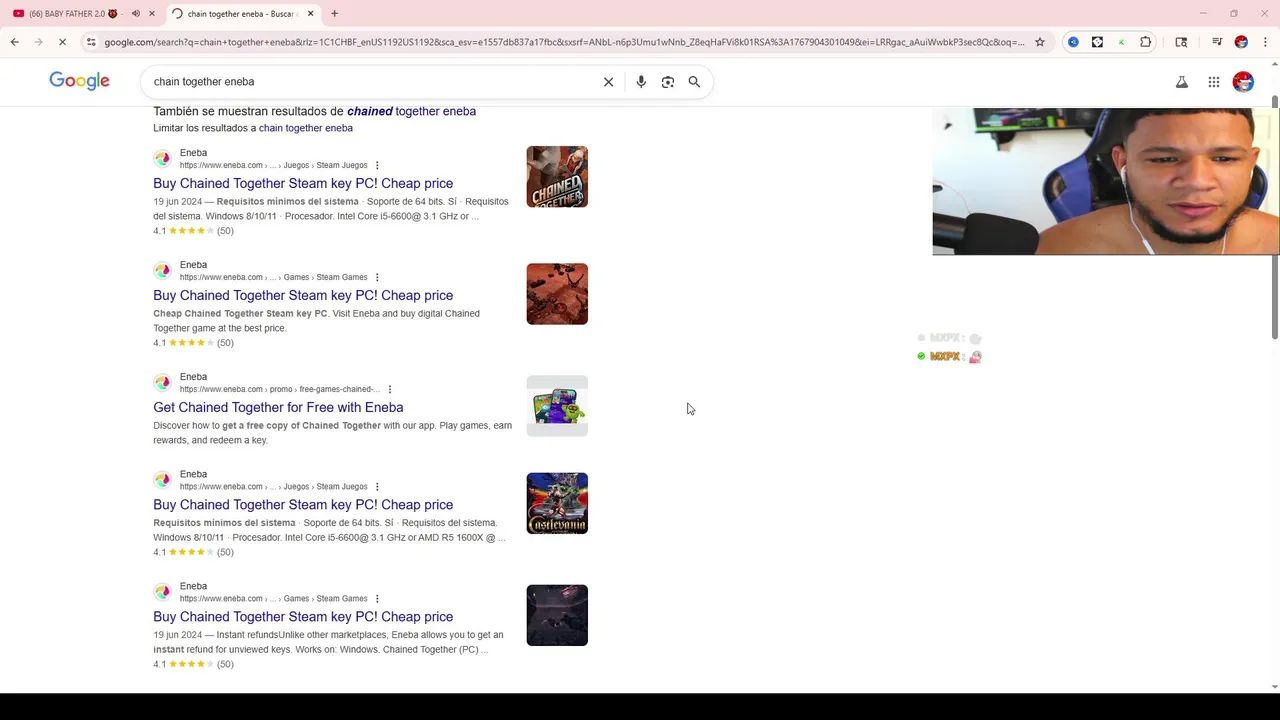Click Eneba favicon of the 19 jun 2024 requisitos result
1280x720 pixels.
click(x=162, y=159)
